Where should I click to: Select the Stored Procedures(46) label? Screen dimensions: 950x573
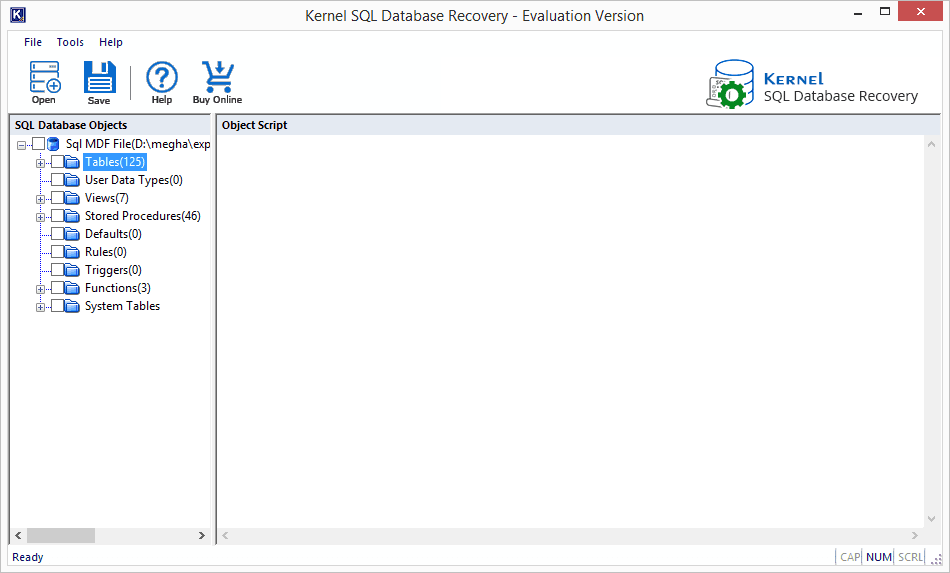(x=143, y=216)
